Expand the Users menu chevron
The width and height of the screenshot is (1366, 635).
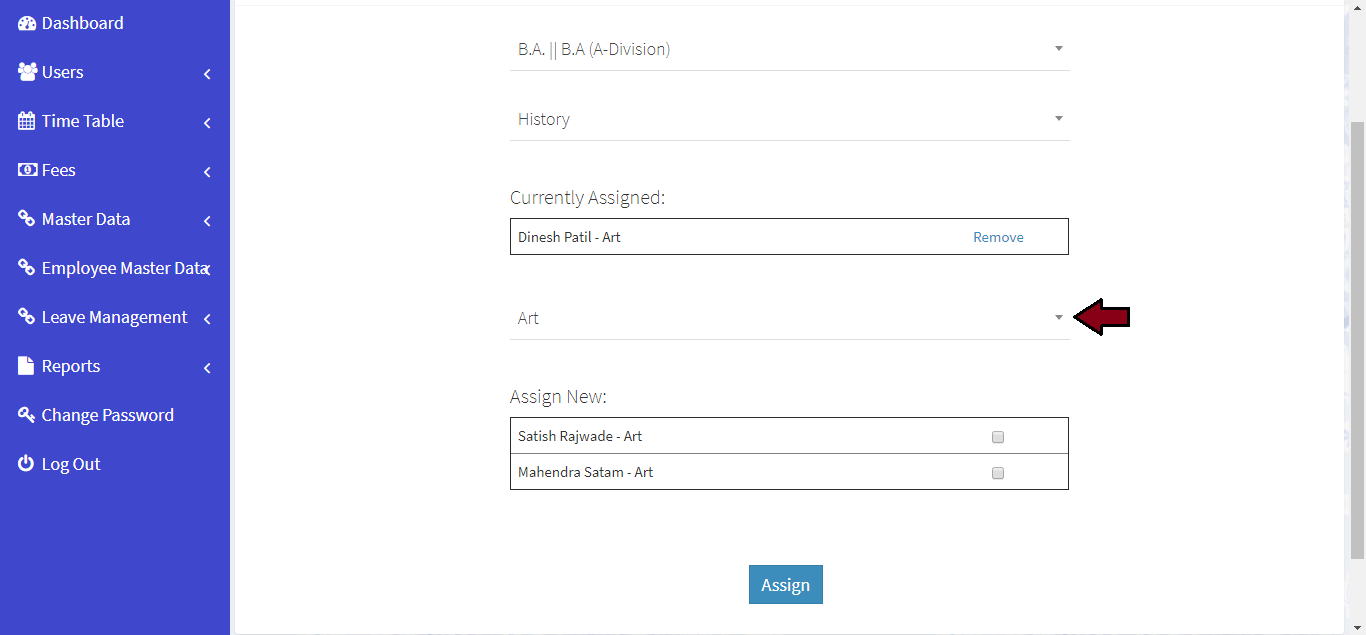(x=207, y=74)
